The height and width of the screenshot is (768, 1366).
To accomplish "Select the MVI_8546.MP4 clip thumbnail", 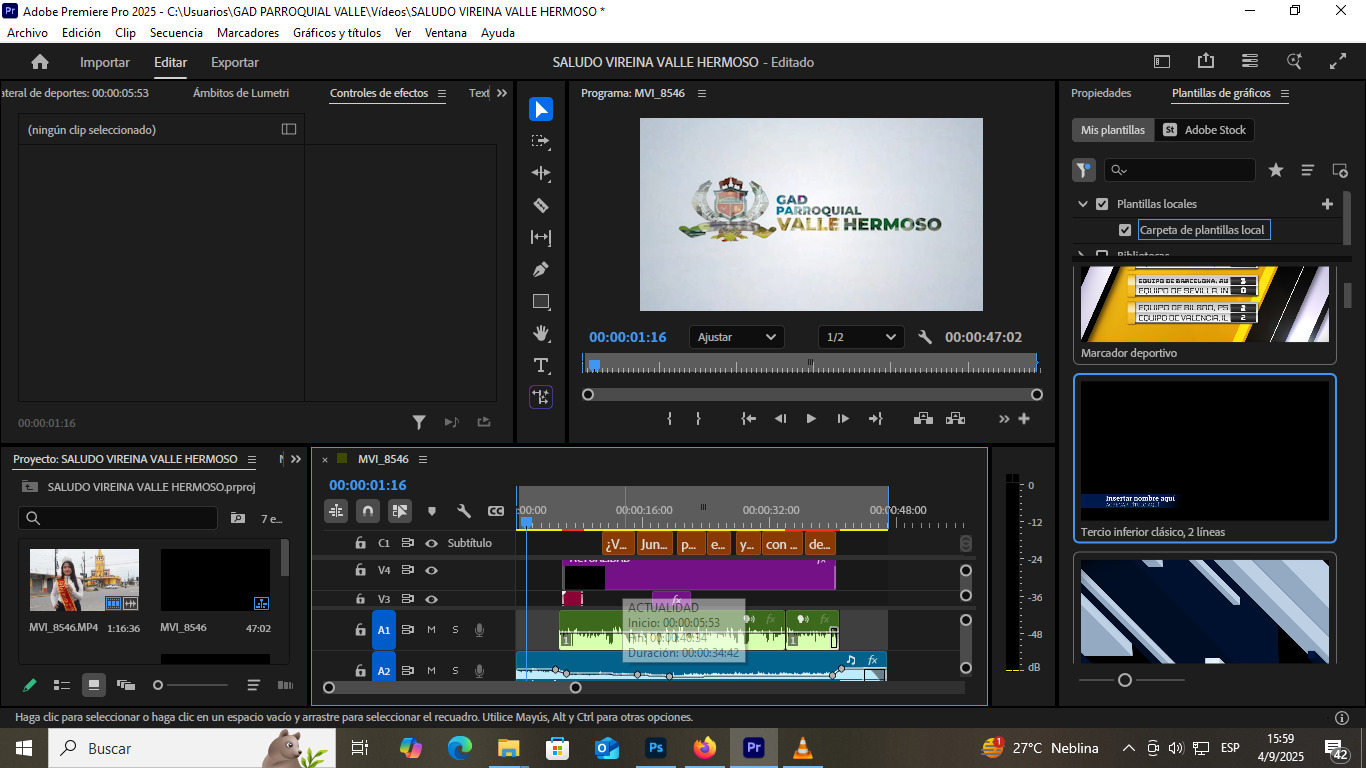I will (x=84, y=580).
